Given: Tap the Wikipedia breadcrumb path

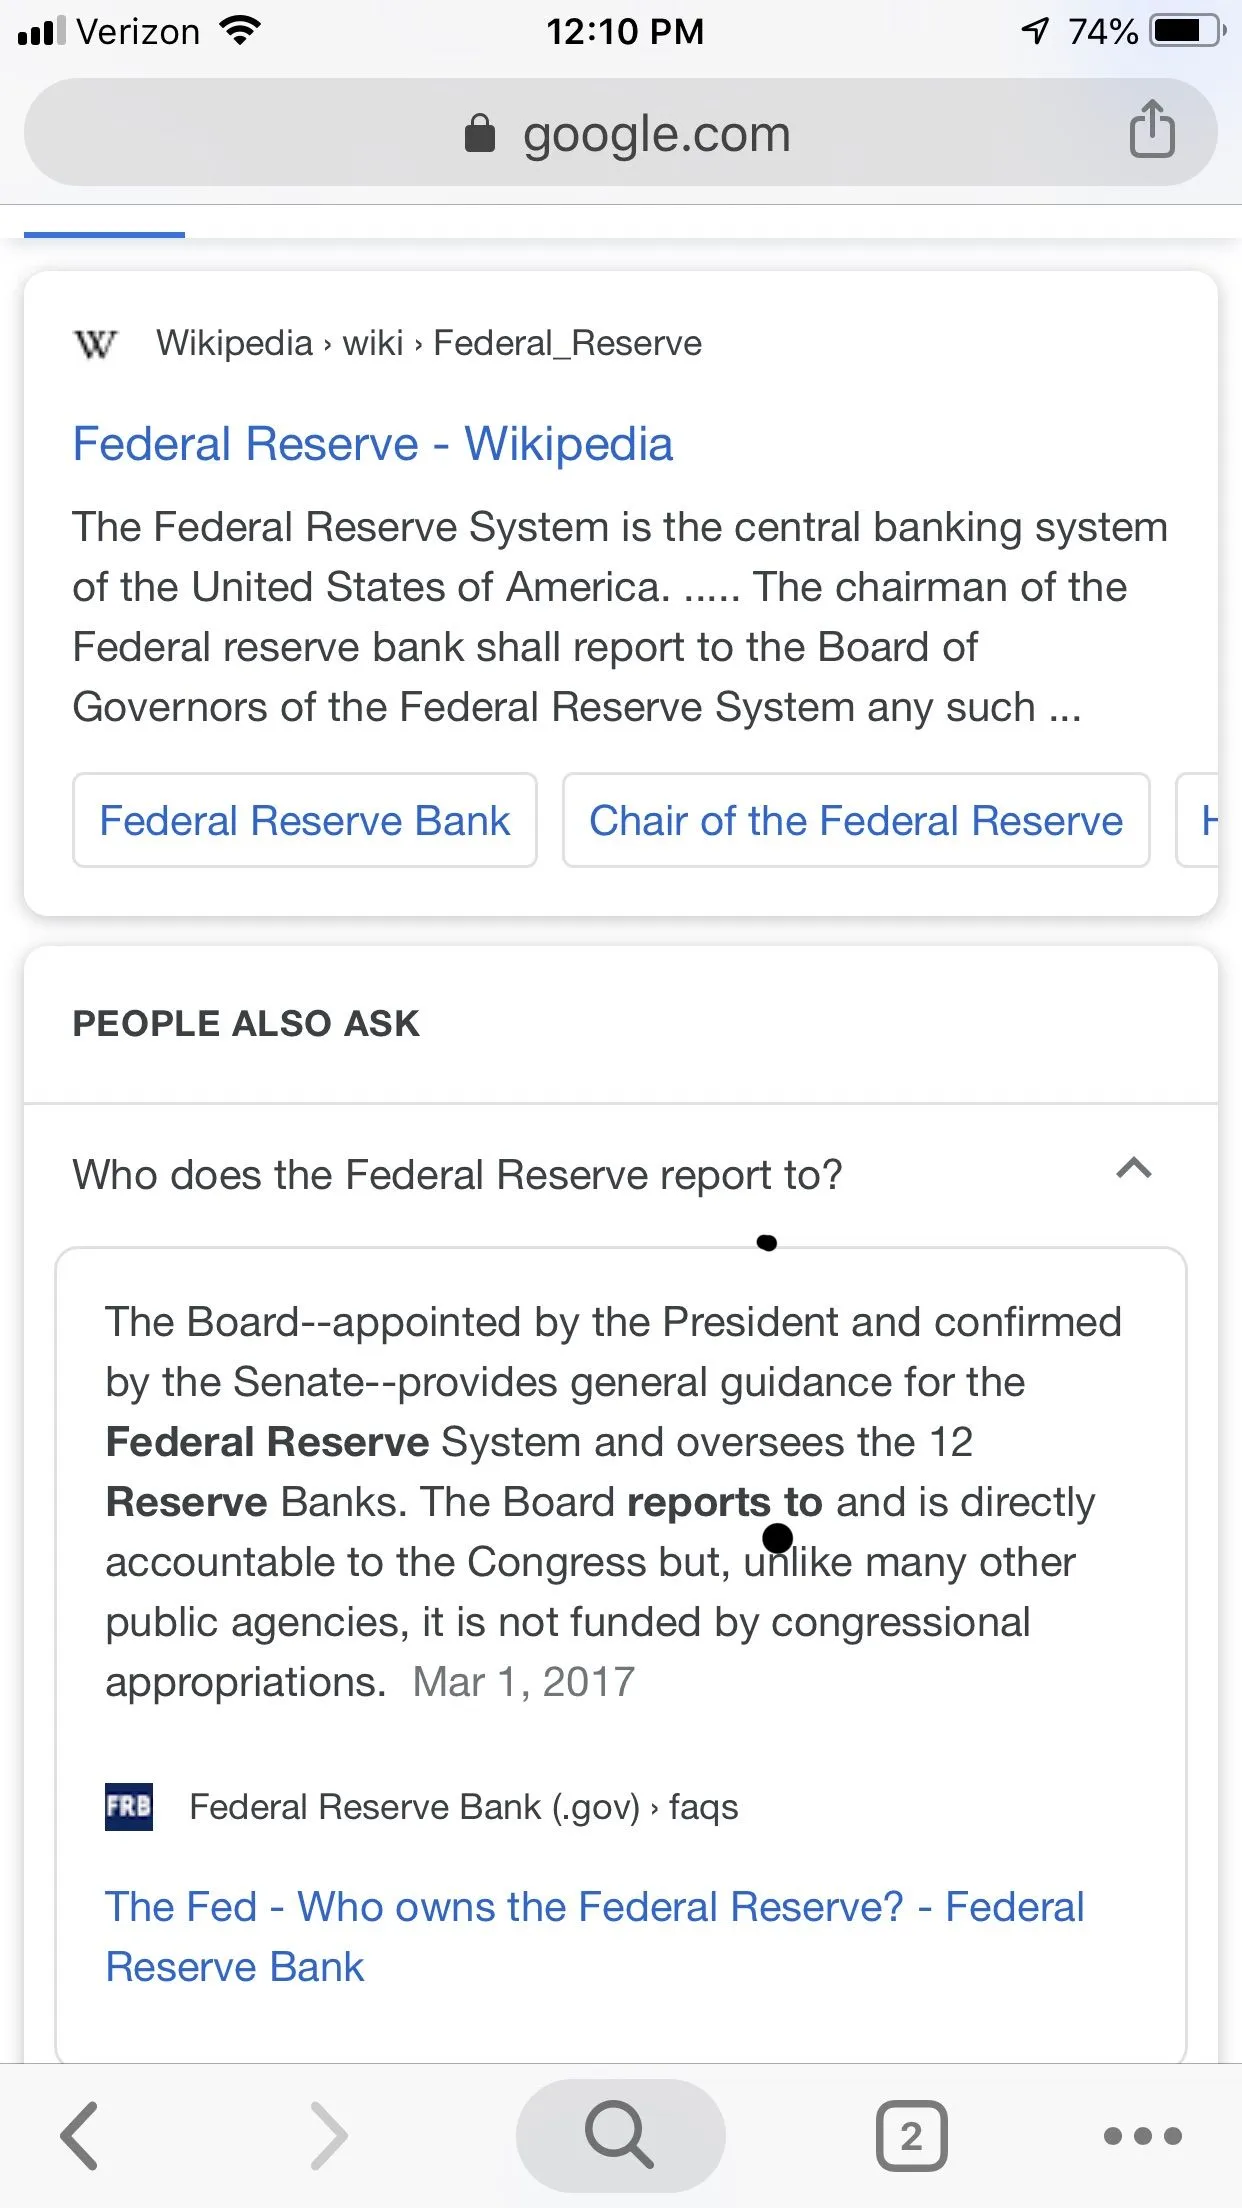Looking at the screenshot, I should pos(428,344).
